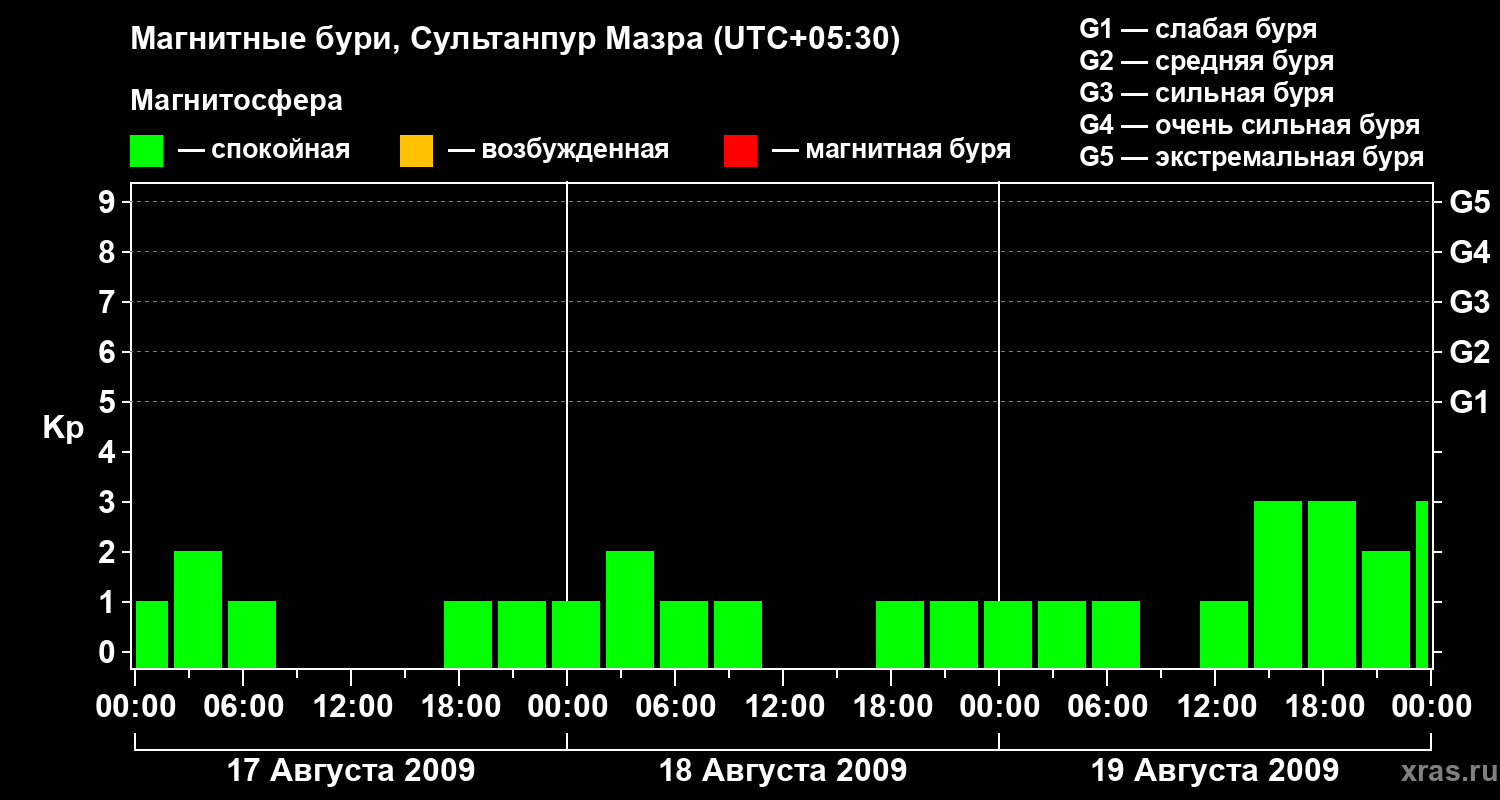Click the green 'спокойная' legend swatch
The image size is (1500, 800).
click(147, 151)
